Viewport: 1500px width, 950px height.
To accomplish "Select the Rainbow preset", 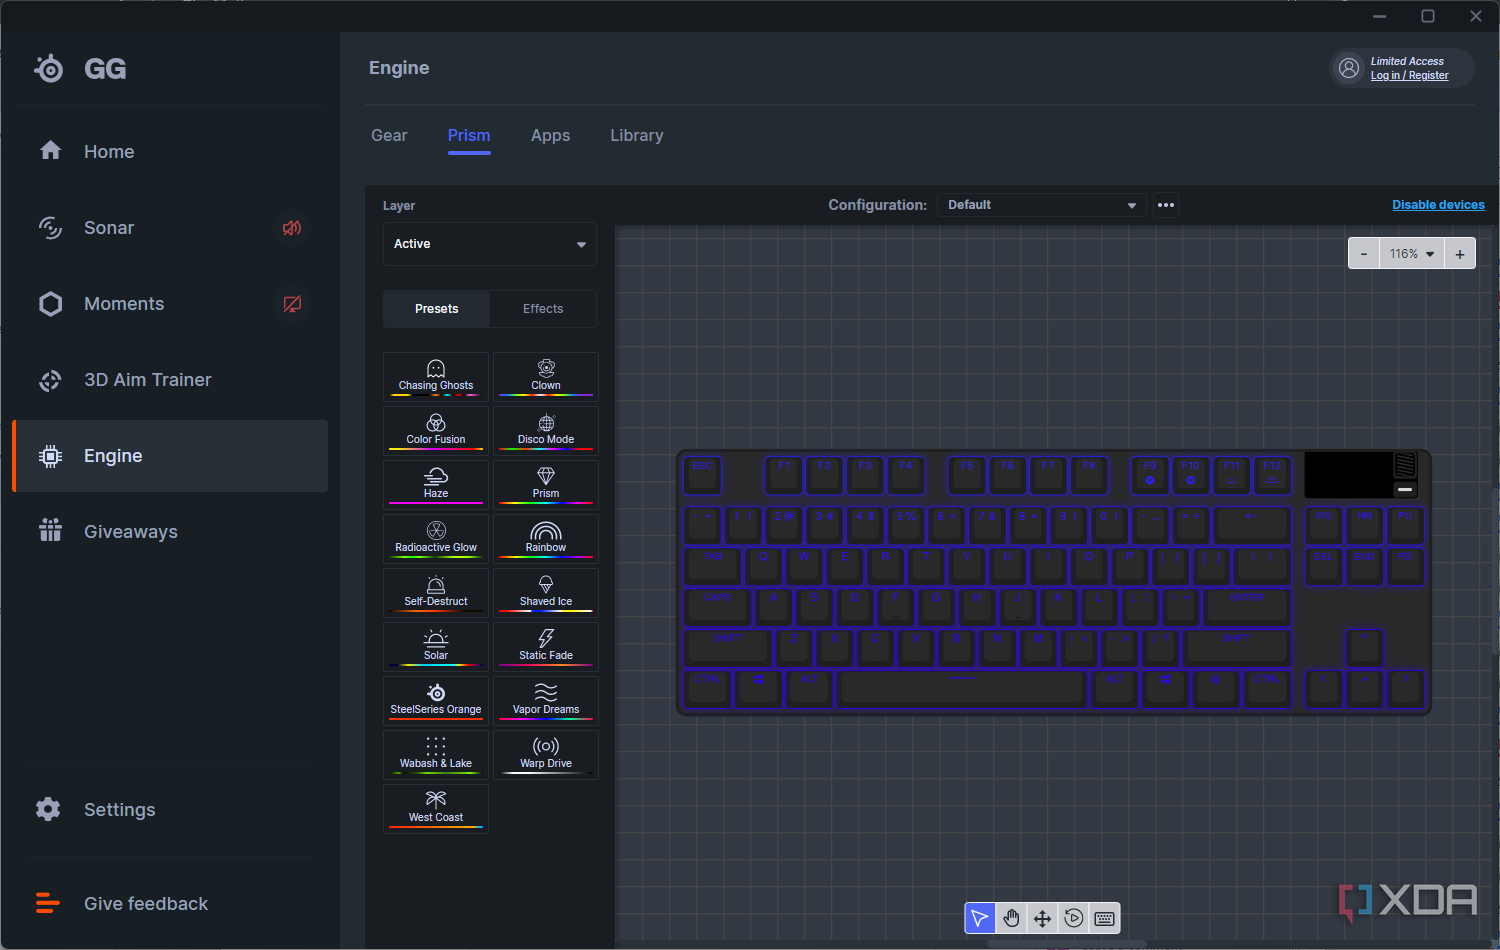I will click(x=546, y=538).
